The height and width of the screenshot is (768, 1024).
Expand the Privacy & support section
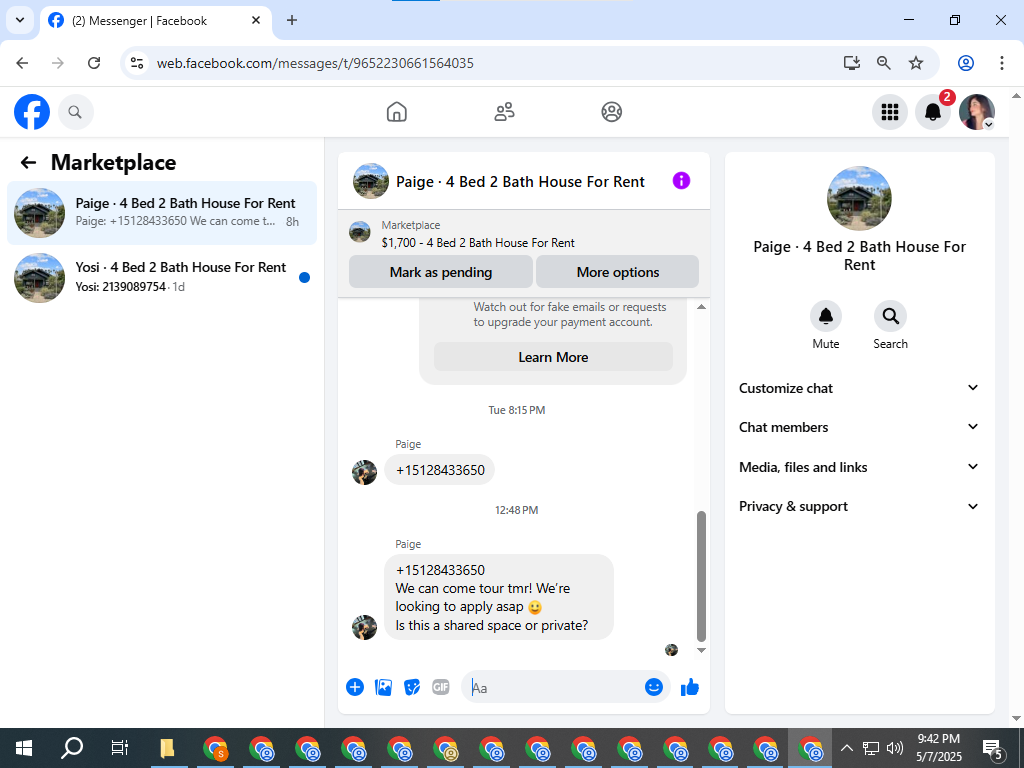coord(859,506)
